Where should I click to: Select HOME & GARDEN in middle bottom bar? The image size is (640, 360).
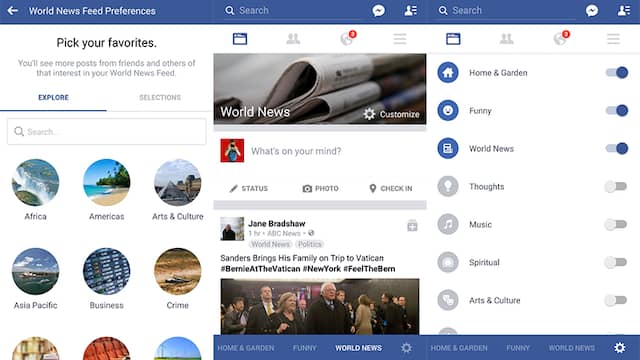pos(246,348)
